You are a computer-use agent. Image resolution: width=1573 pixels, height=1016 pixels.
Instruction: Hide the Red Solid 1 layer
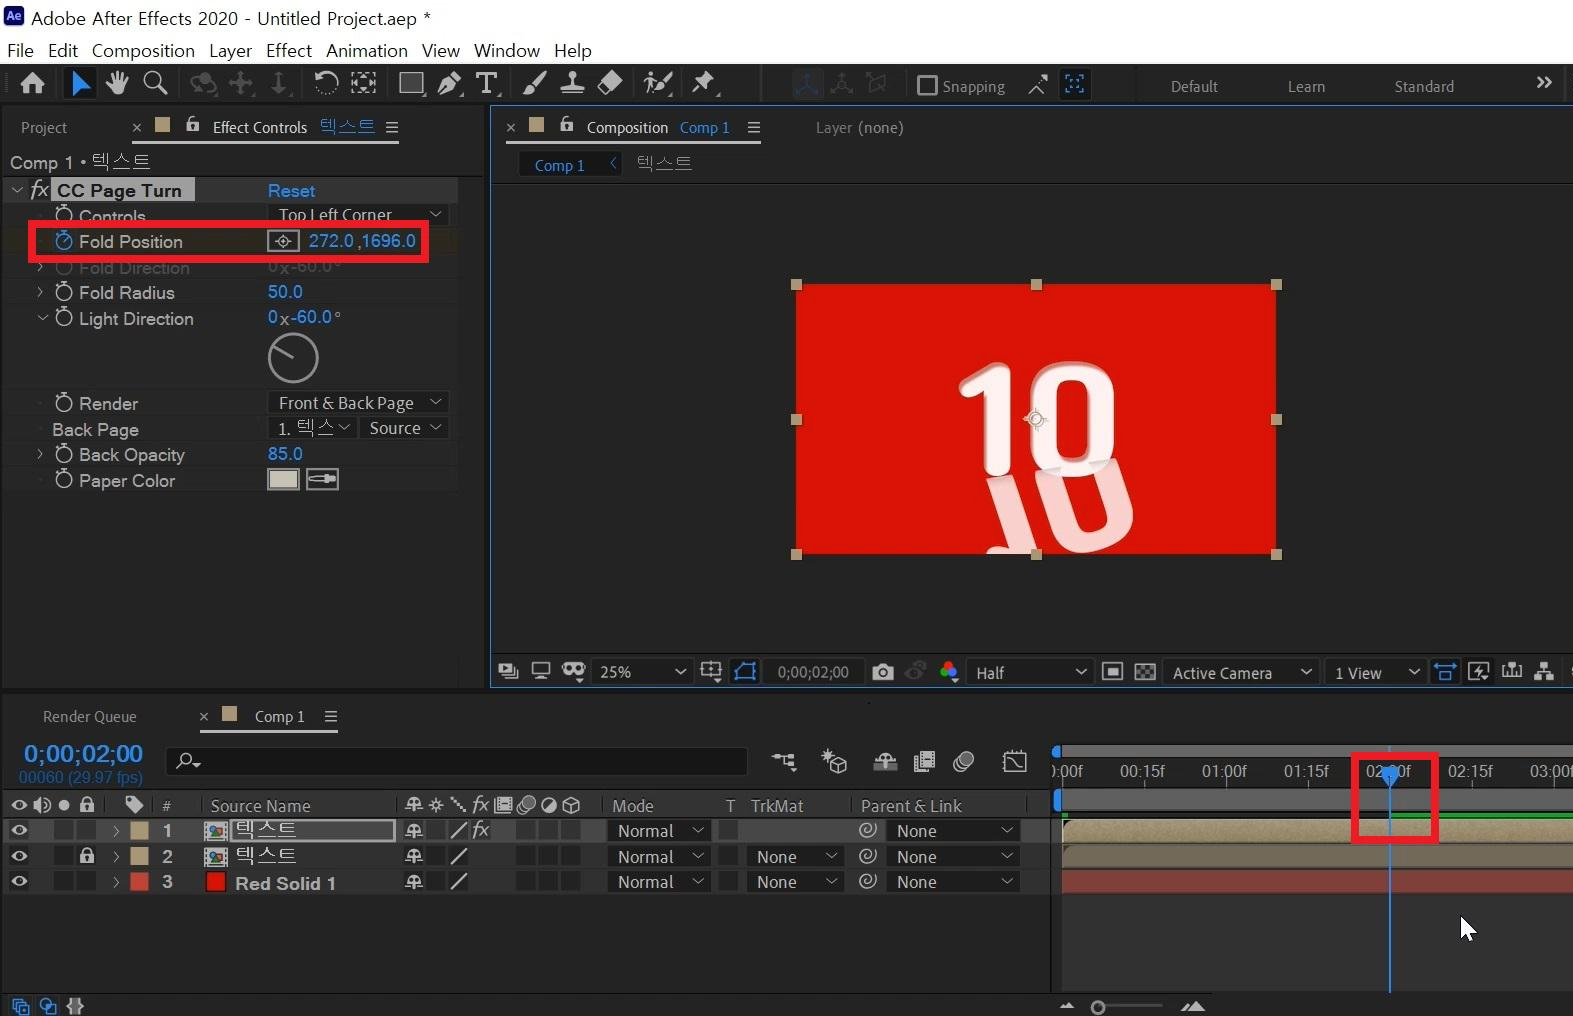click(19, 882)
